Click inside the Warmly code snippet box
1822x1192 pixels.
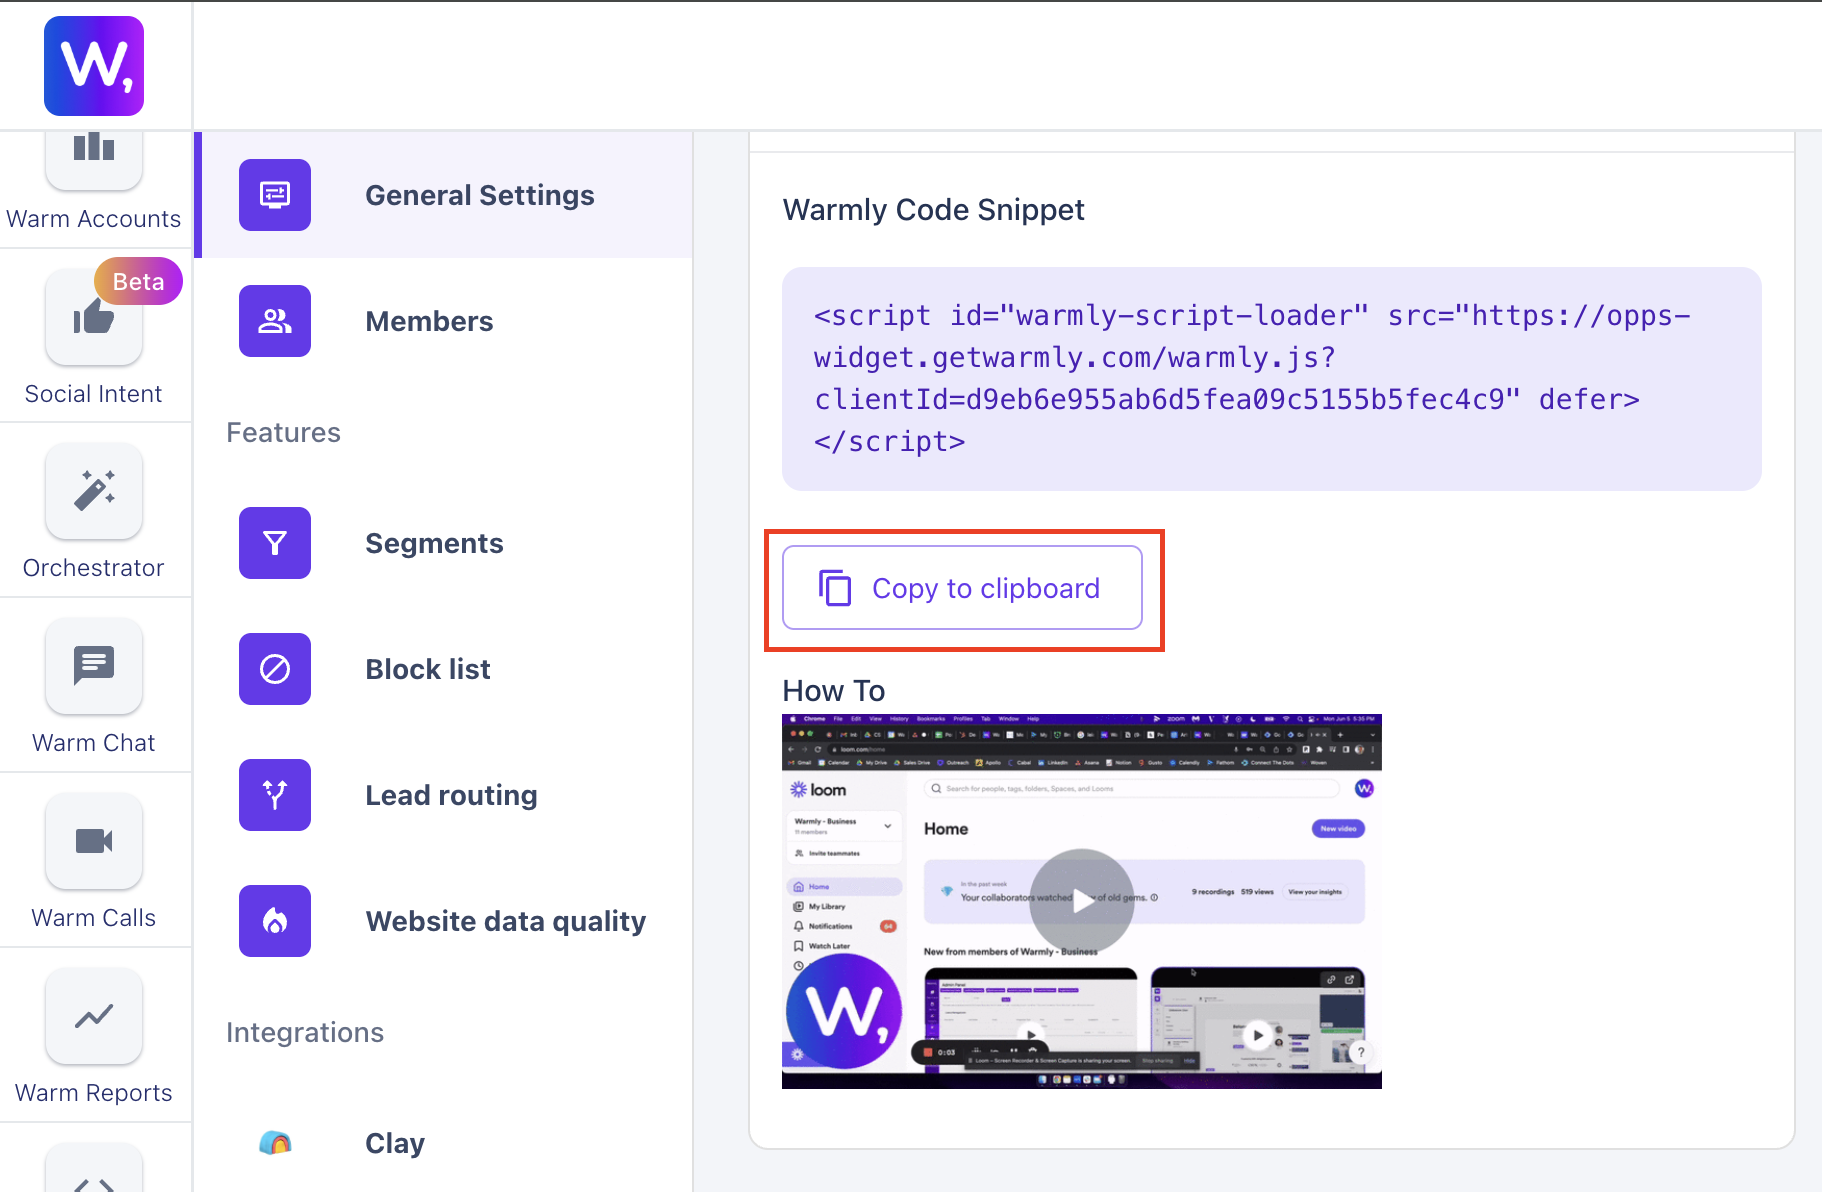point(1271,378)
